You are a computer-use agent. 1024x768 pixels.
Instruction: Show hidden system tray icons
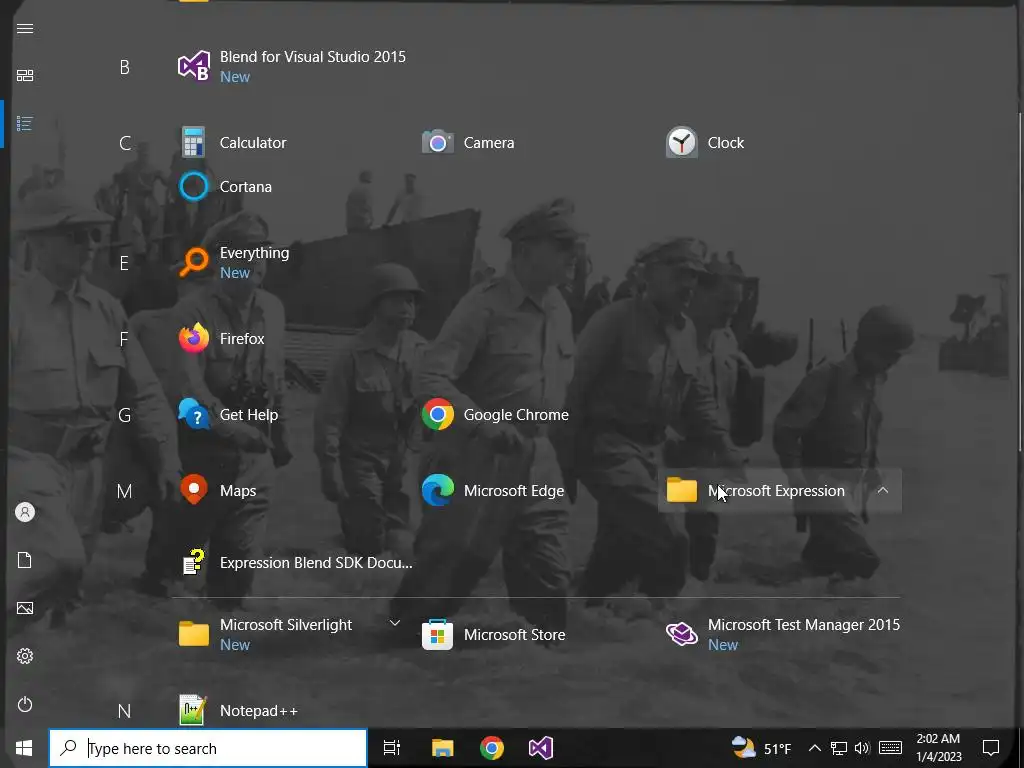(814, 748)
